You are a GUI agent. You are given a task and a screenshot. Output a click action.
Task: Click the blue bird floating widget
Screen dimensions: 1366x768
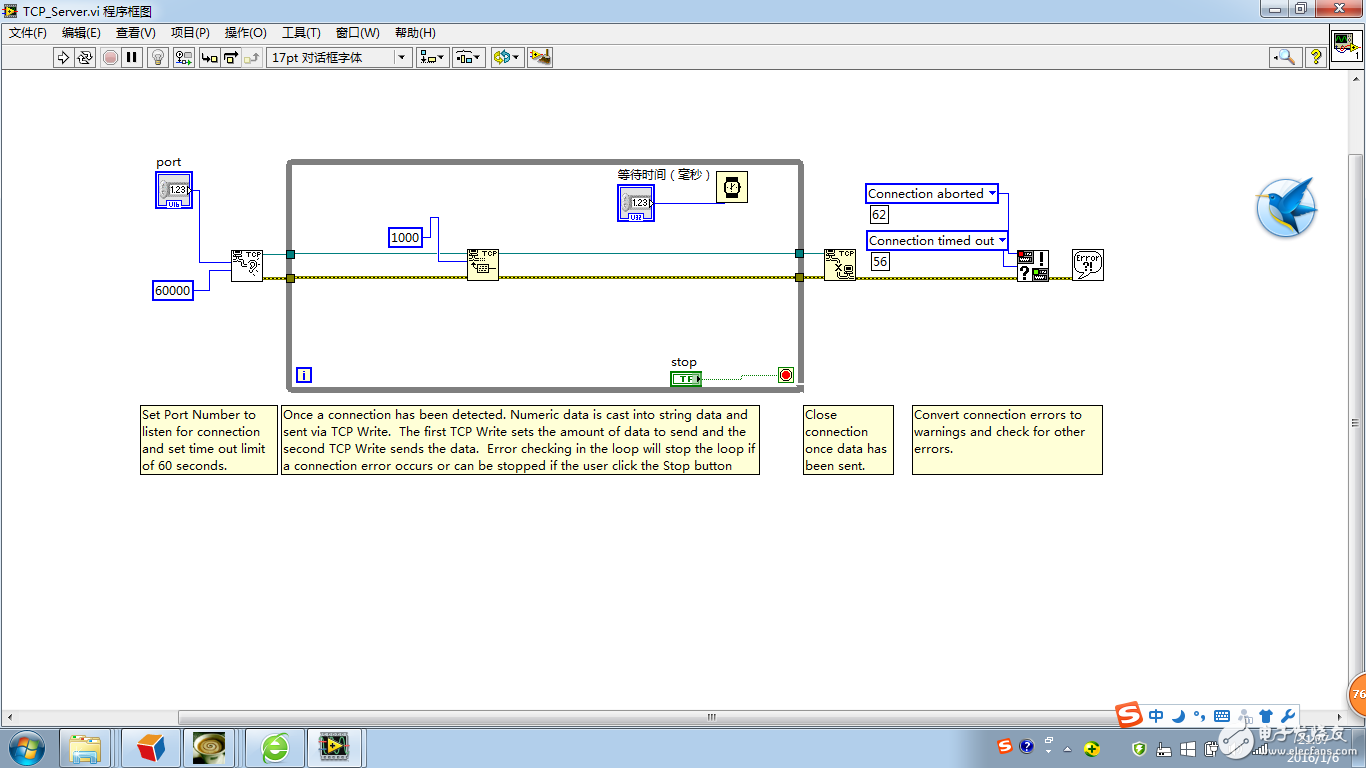coord(1285,208)
